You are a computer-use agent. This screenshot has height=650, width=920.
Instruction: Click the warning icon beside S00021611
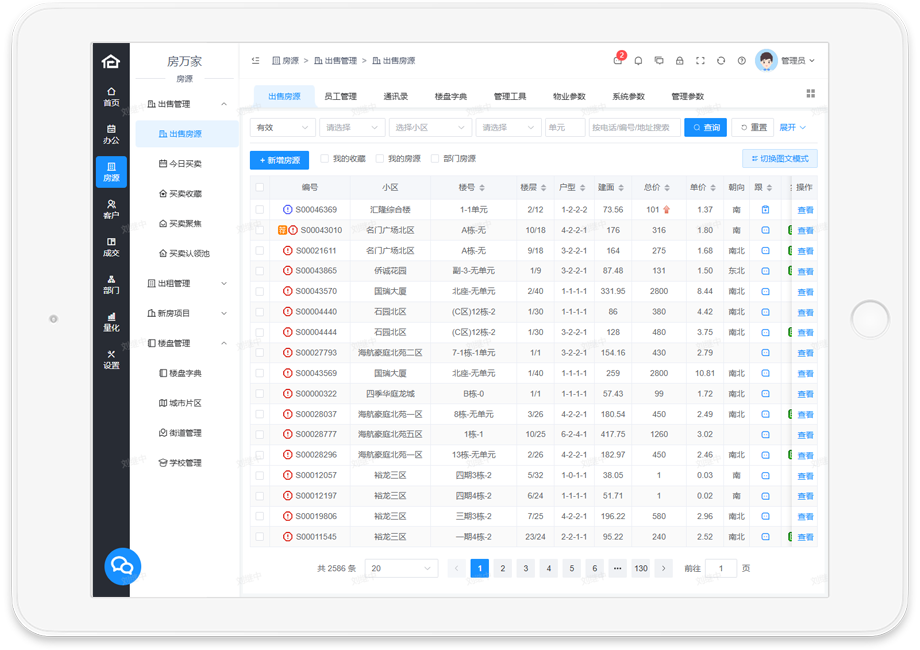tap(288, 250)
